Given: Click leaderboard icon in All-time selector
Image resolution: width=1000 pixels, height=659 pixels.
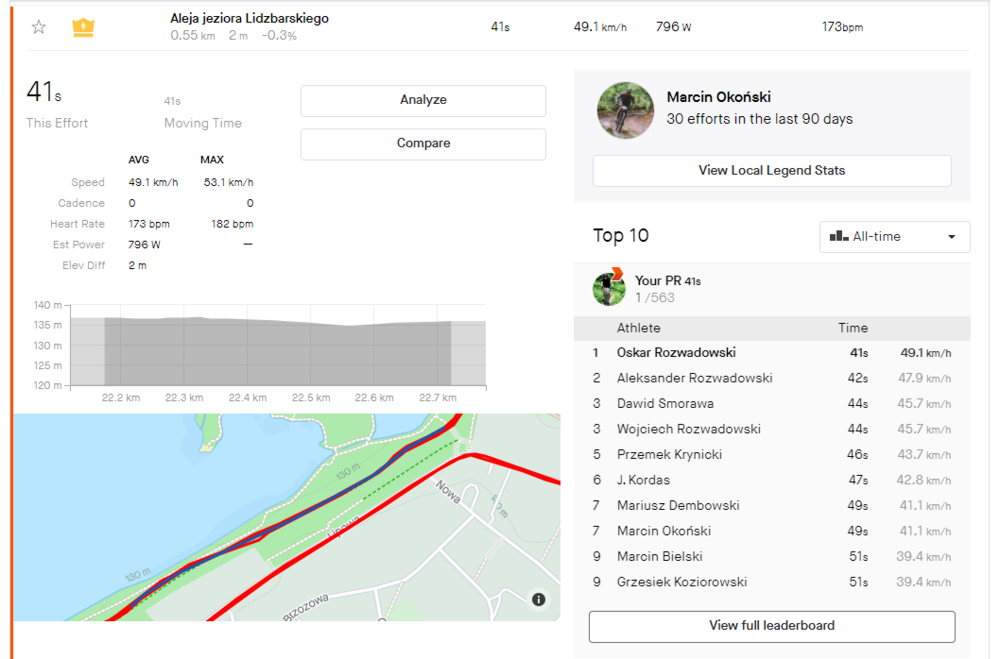Looking at the screenshot, I should 838,237.
